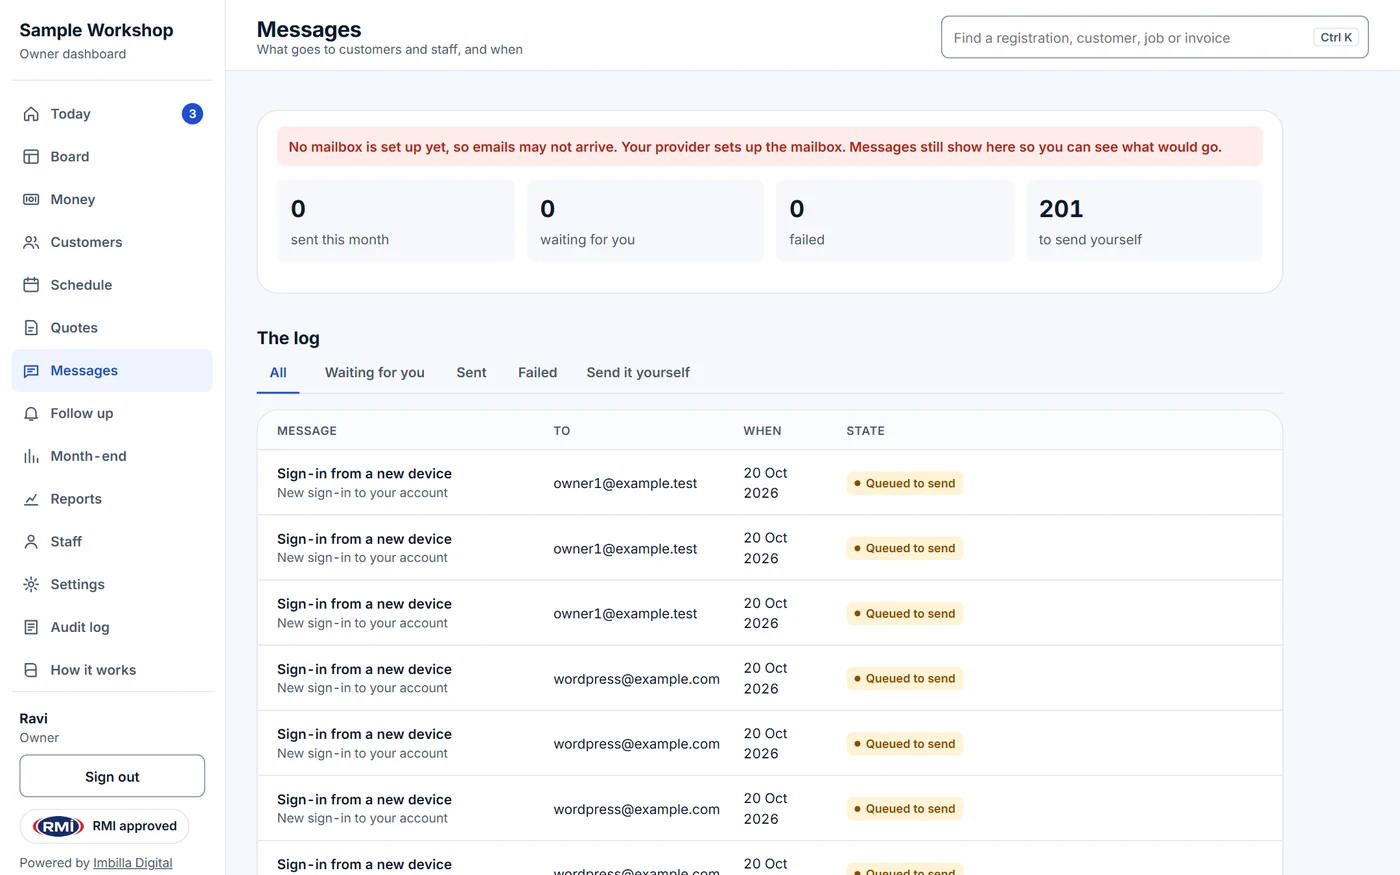Click the 'to send yourself' 201 card

(x=1144, y=221)
